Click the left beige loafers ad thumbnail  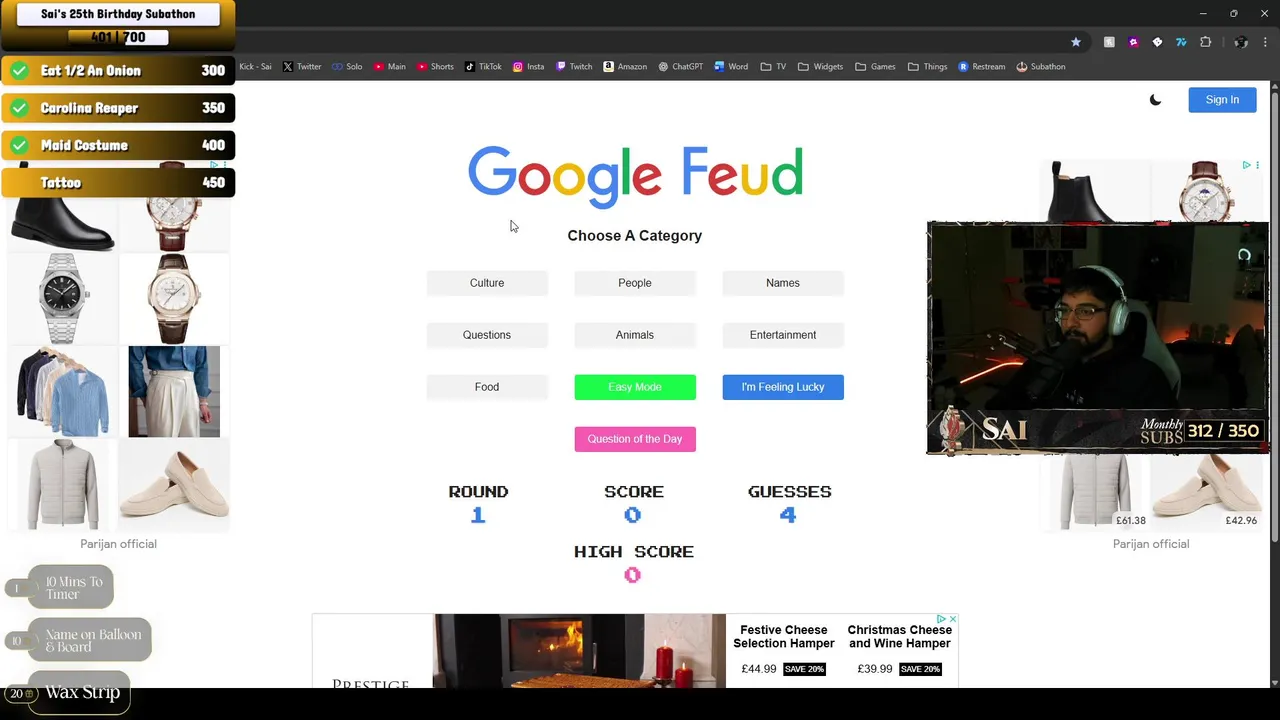(x=174, y=485)
